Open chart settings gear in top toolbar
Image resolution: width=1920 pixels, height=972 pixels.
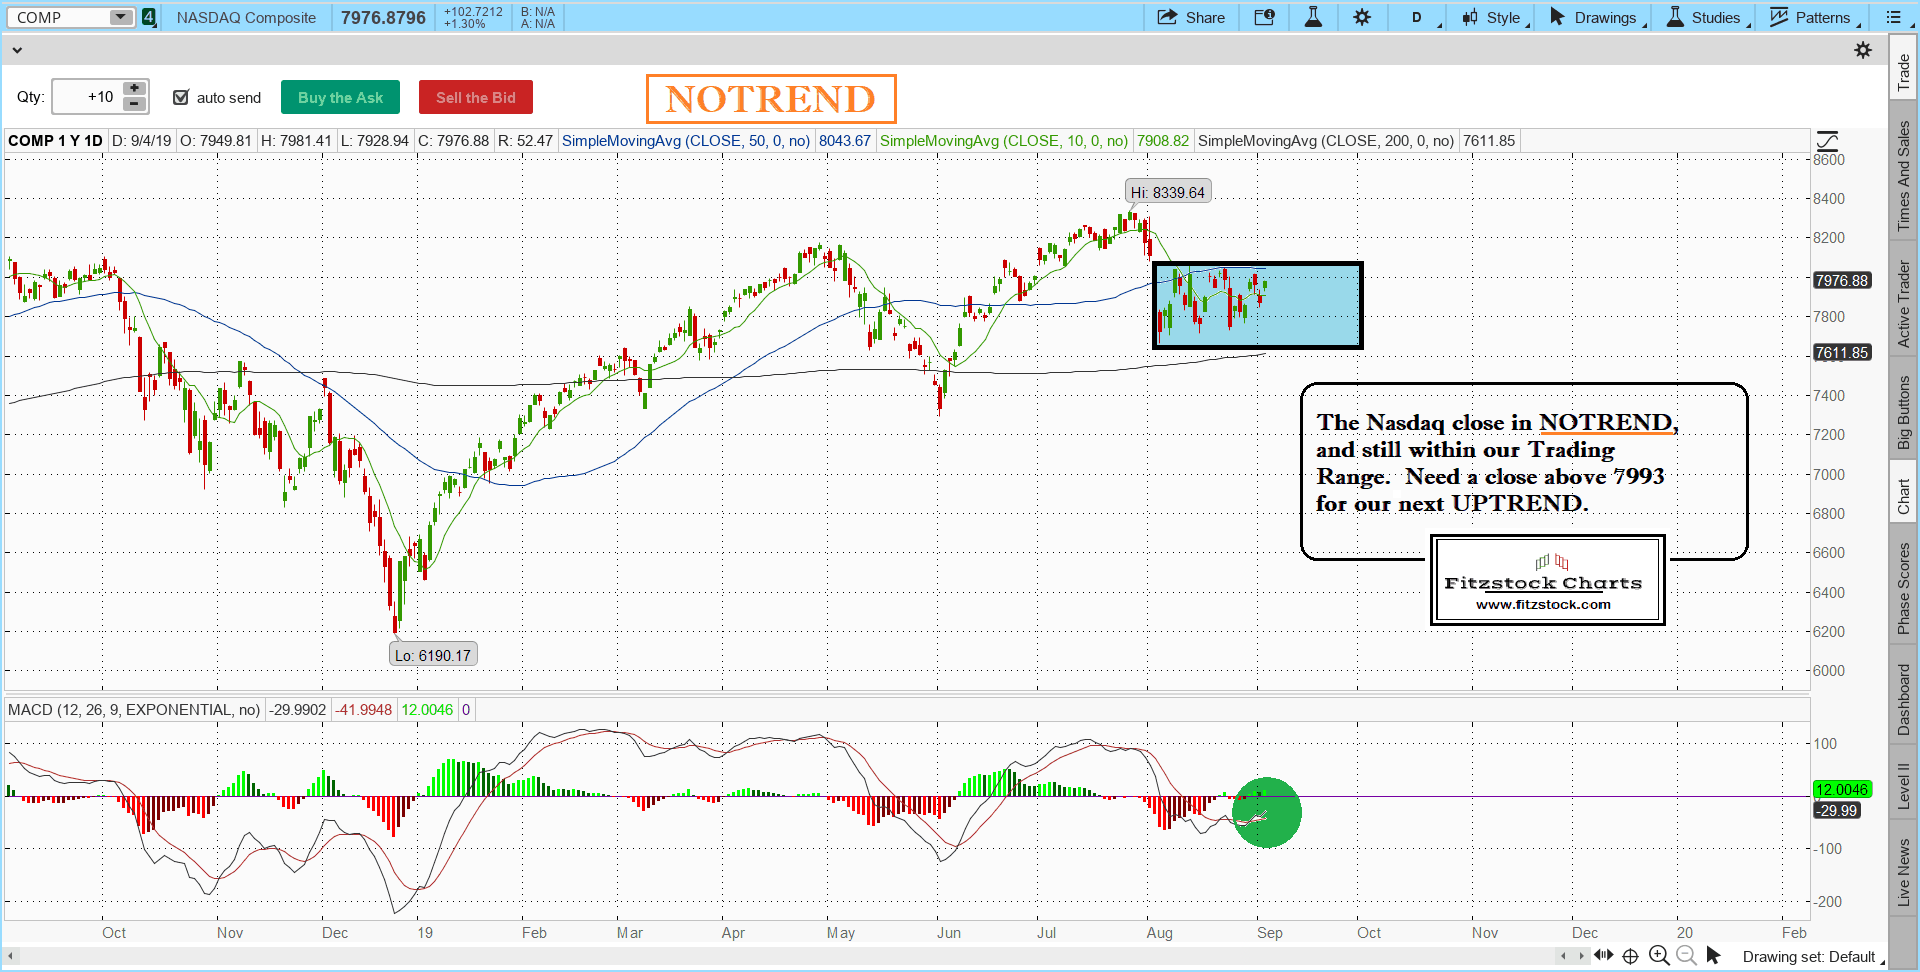[1362, 17]
